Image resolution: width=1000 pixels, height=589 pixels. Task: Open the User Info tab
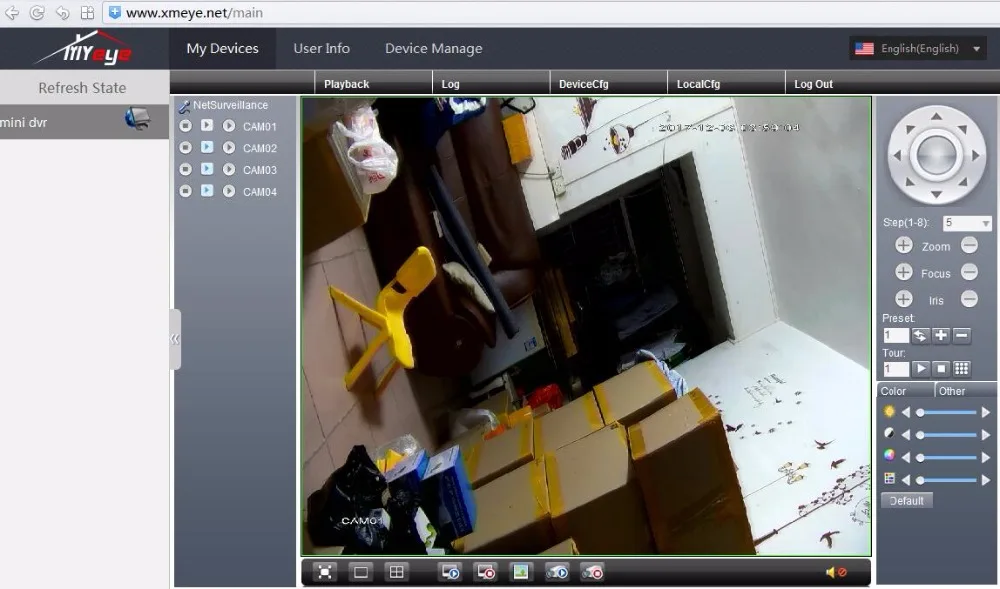(x=321, y=48)
